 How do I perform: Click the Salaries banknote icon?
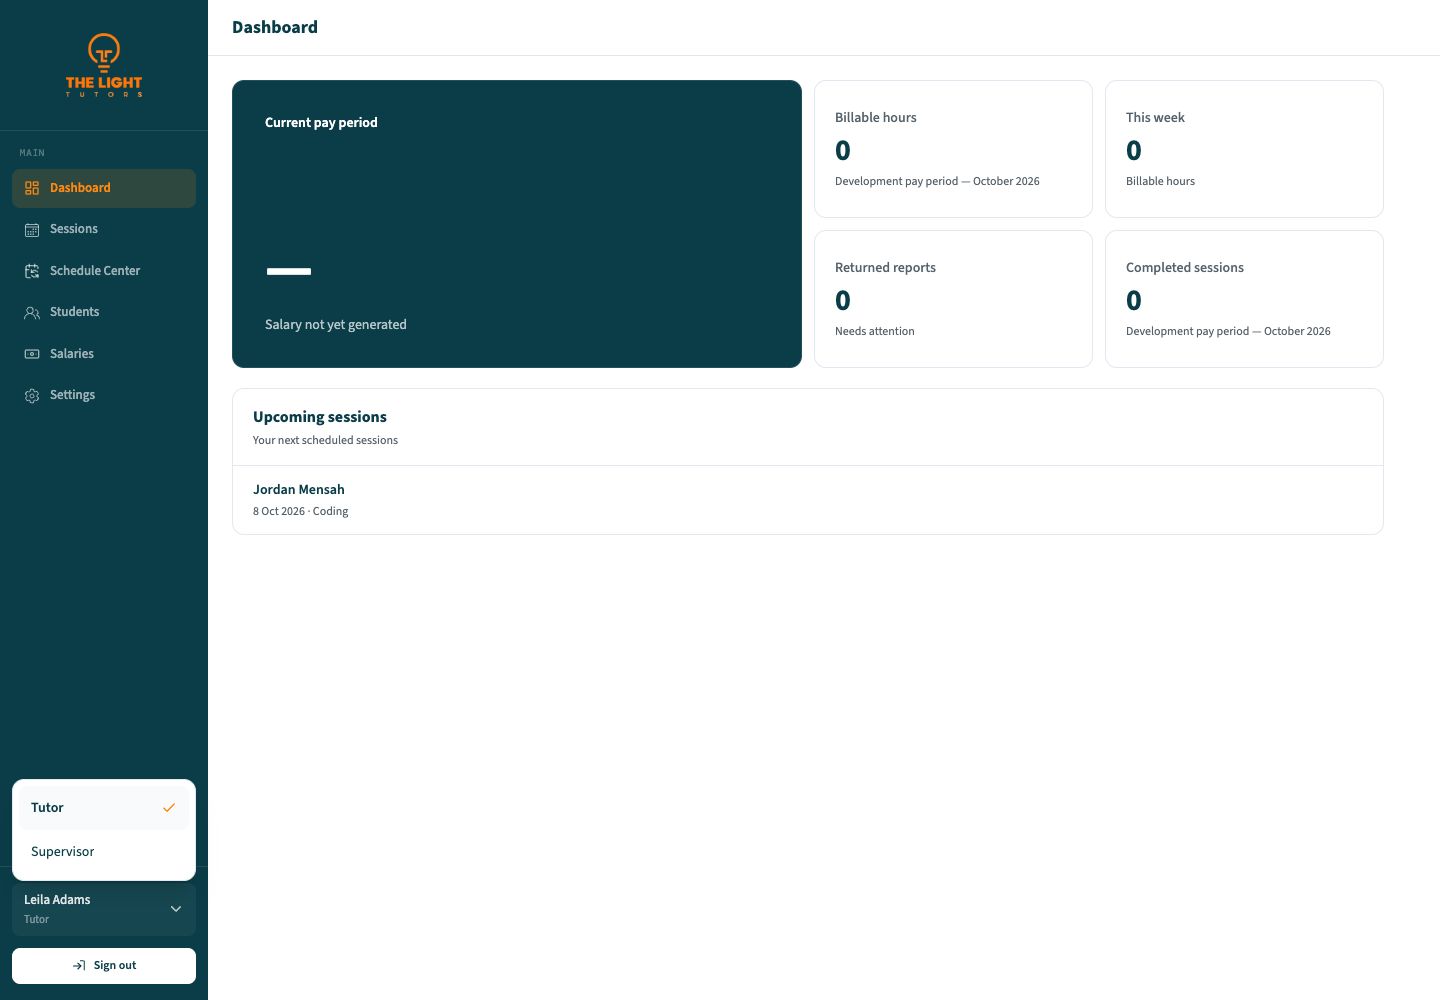(32, 354)
